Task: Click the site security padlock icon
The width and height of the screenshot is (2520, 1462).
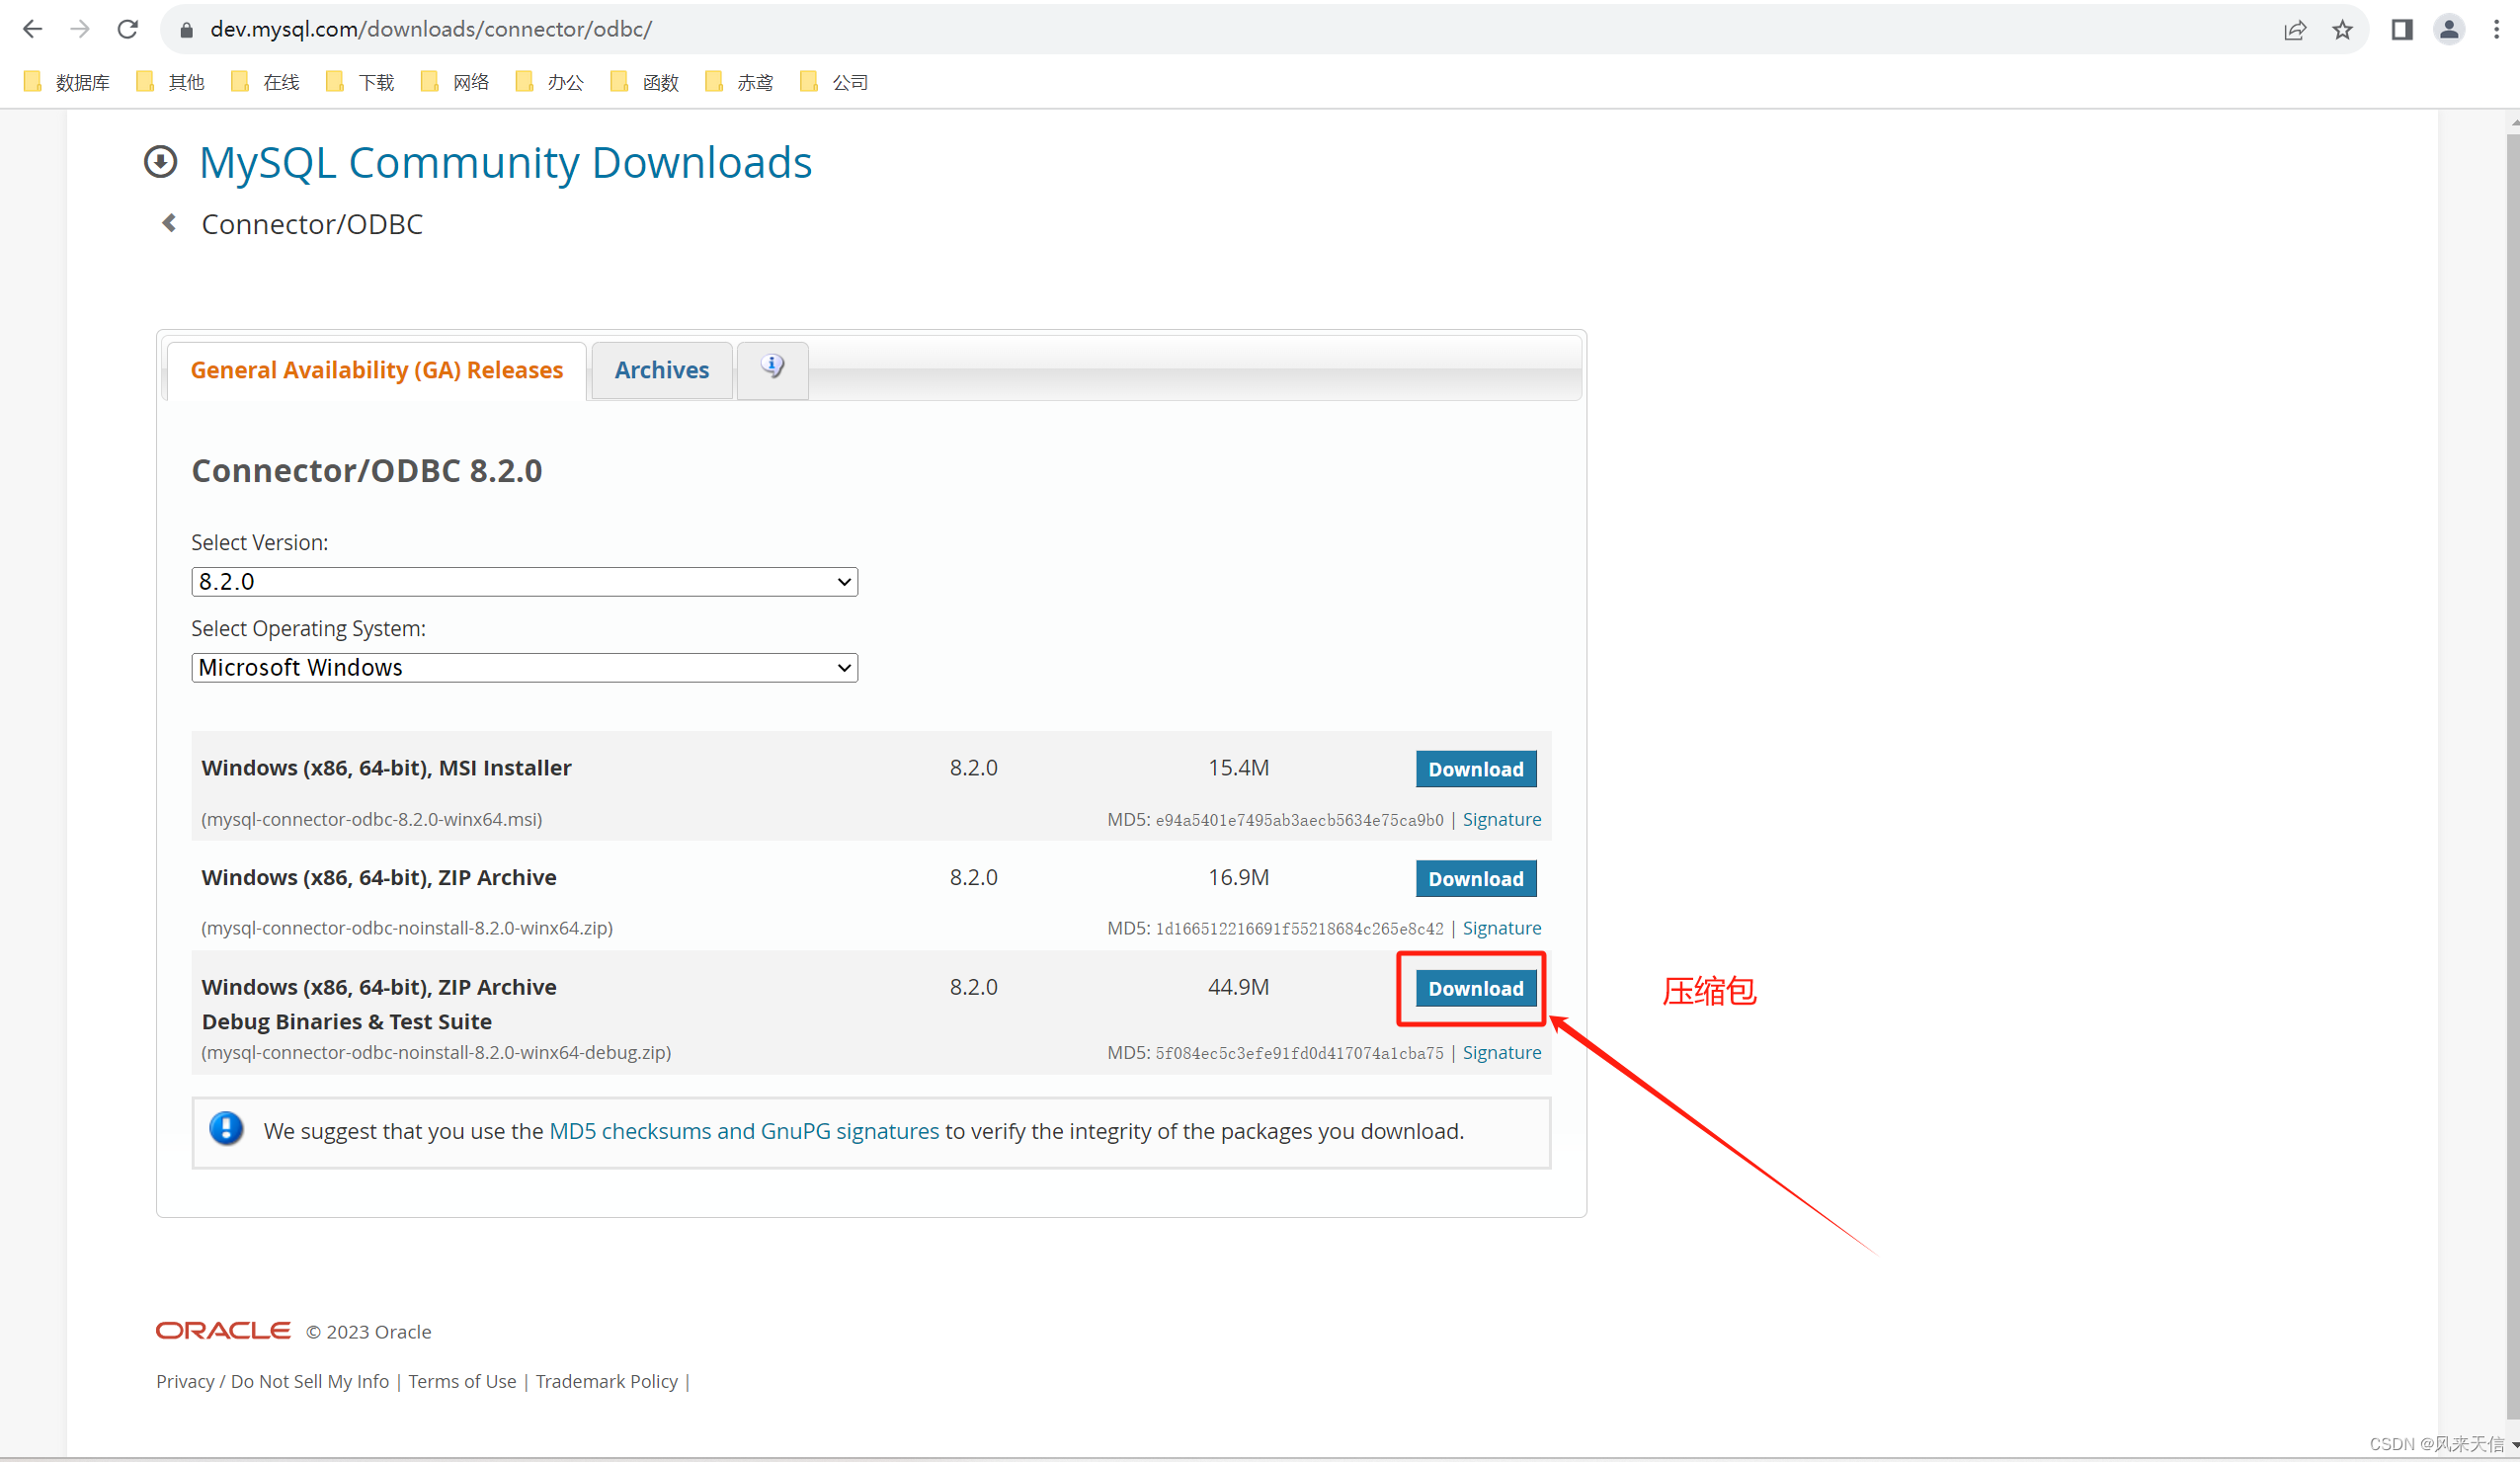Action: pos(185,29)
